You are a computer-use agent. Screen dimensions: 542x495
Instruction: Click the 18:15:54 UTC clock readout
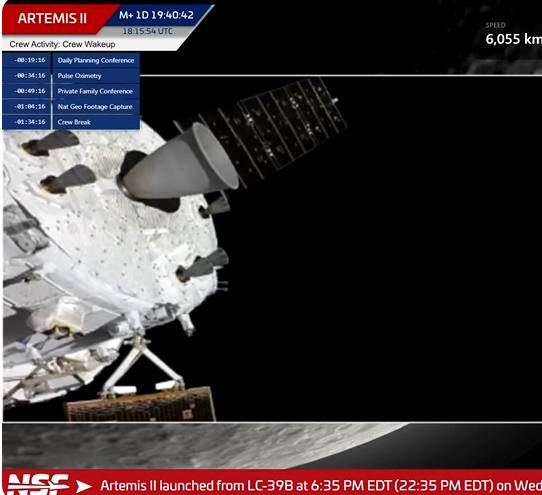tap(148, 31)
